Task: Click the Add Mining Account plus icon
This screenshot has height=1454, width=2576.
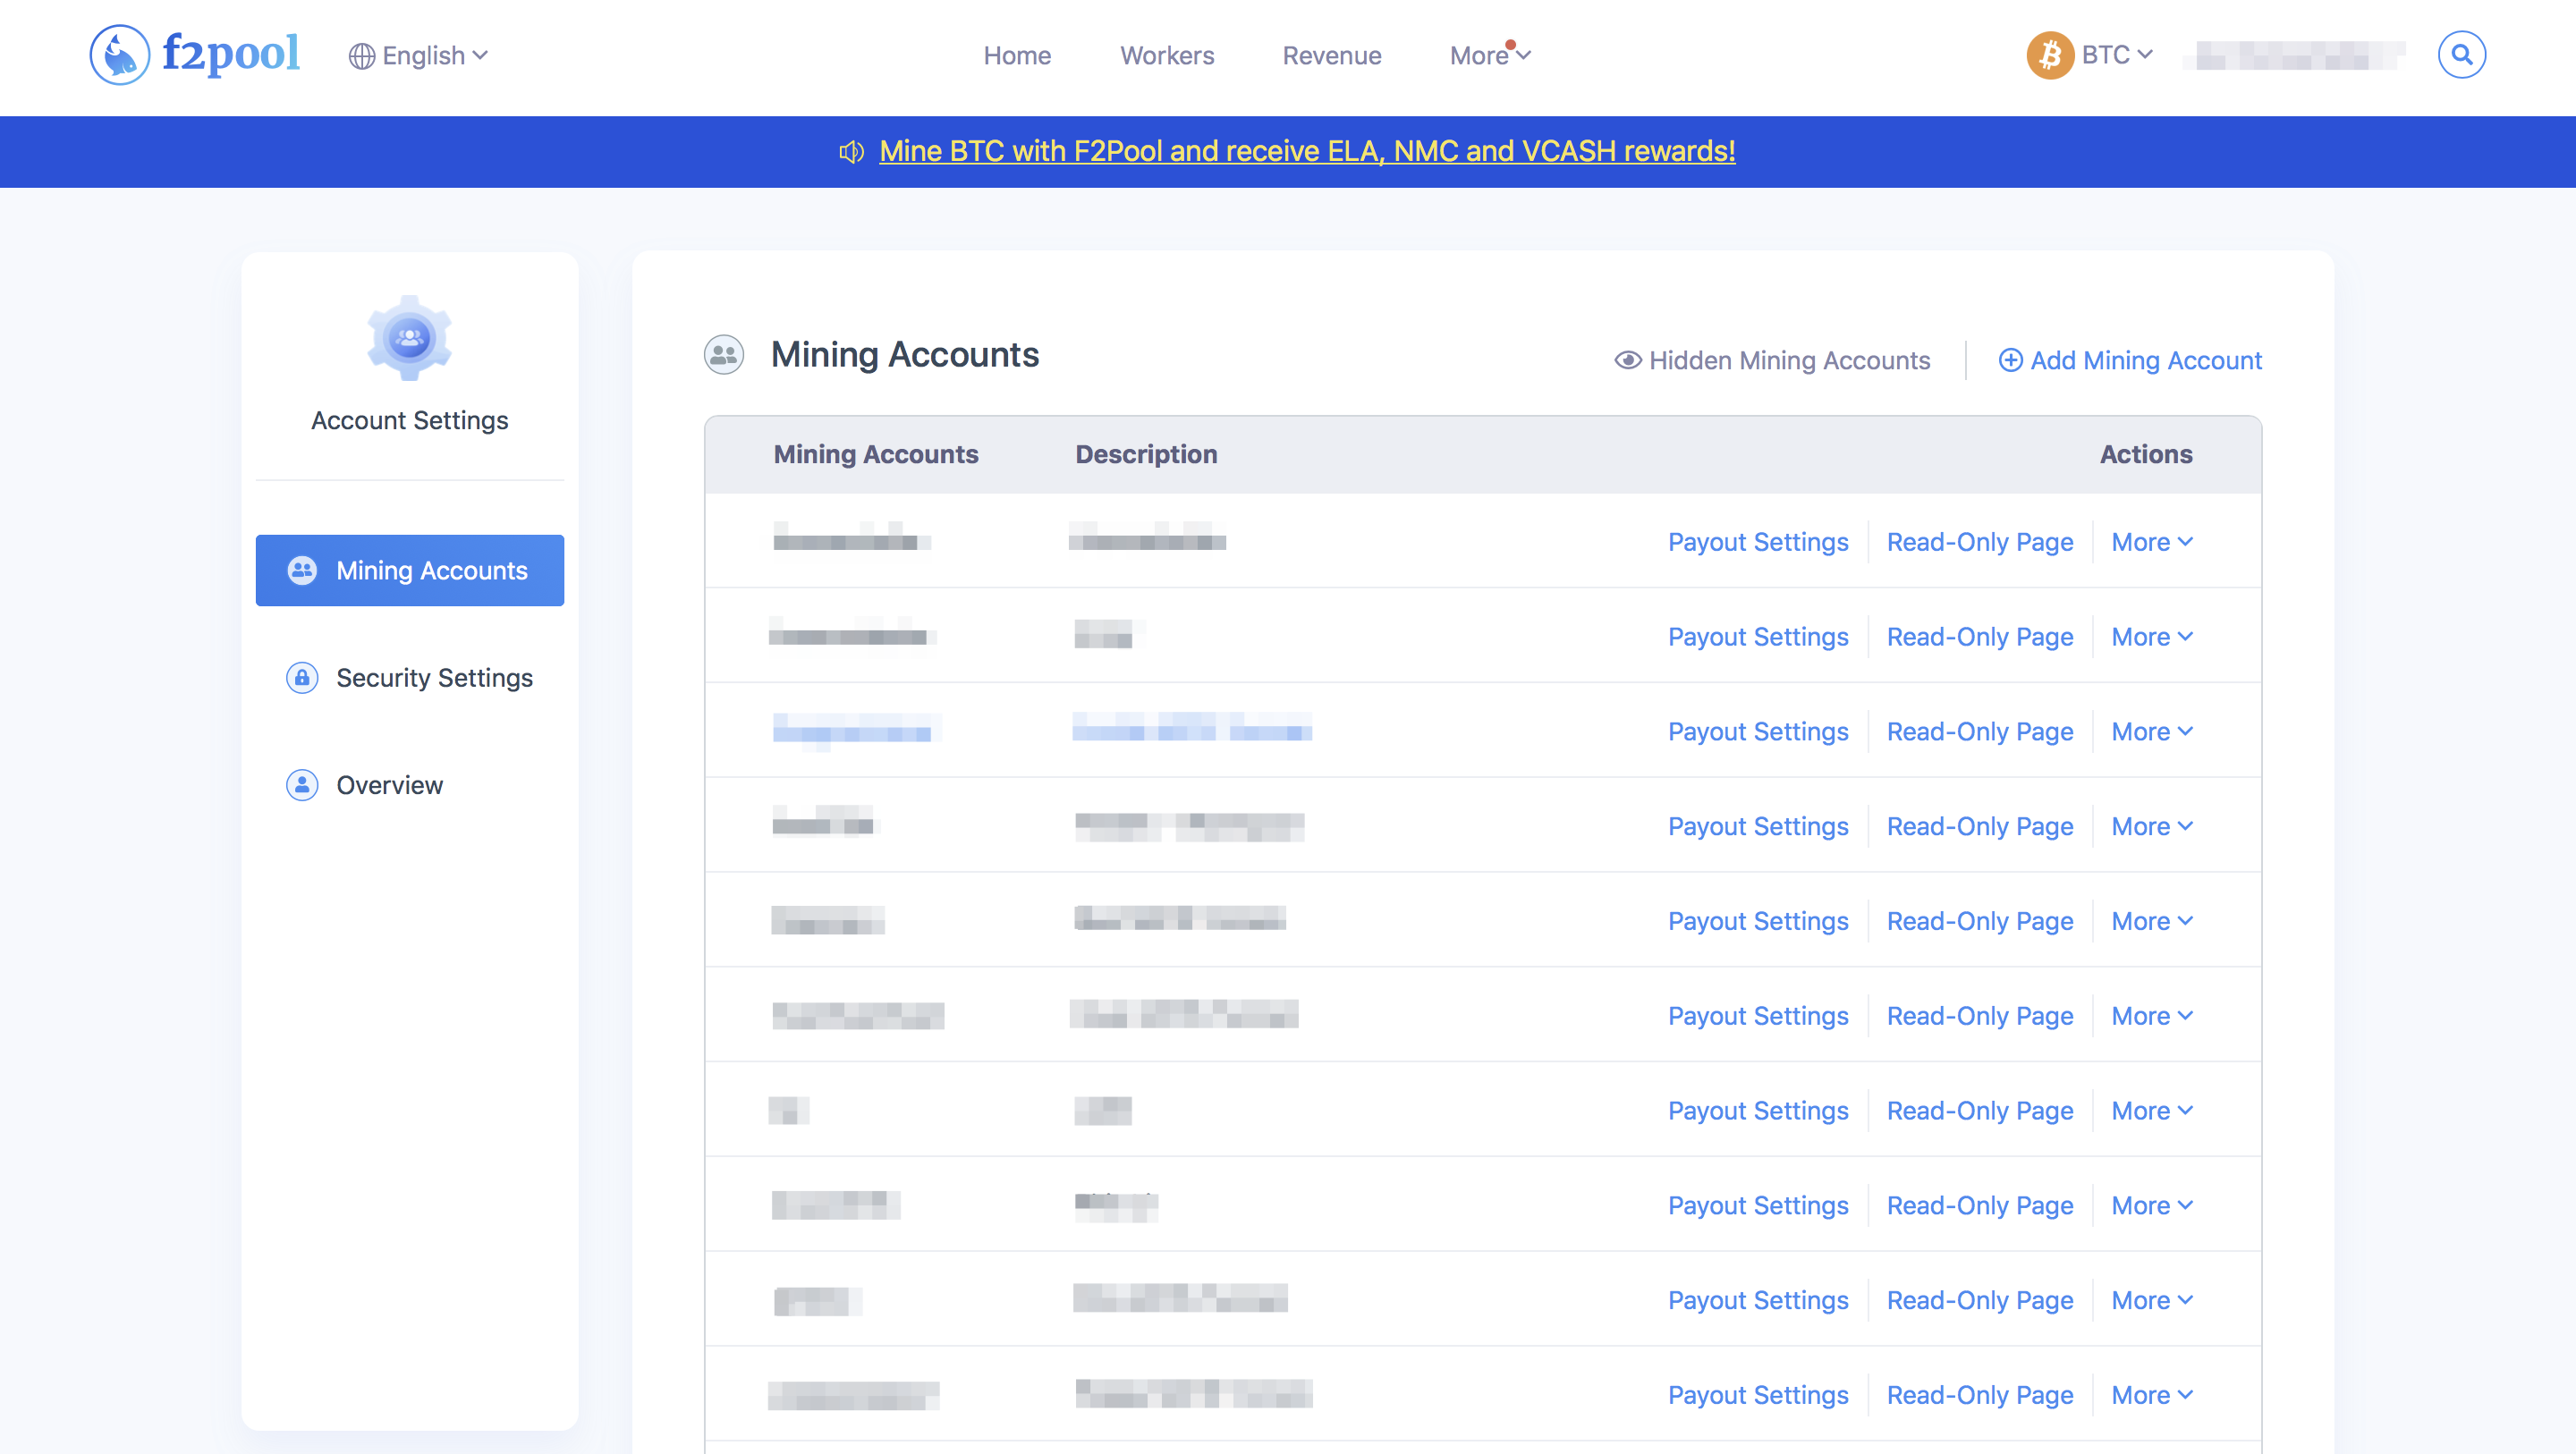Action: pyautogui.click(x=2010, y=360)
